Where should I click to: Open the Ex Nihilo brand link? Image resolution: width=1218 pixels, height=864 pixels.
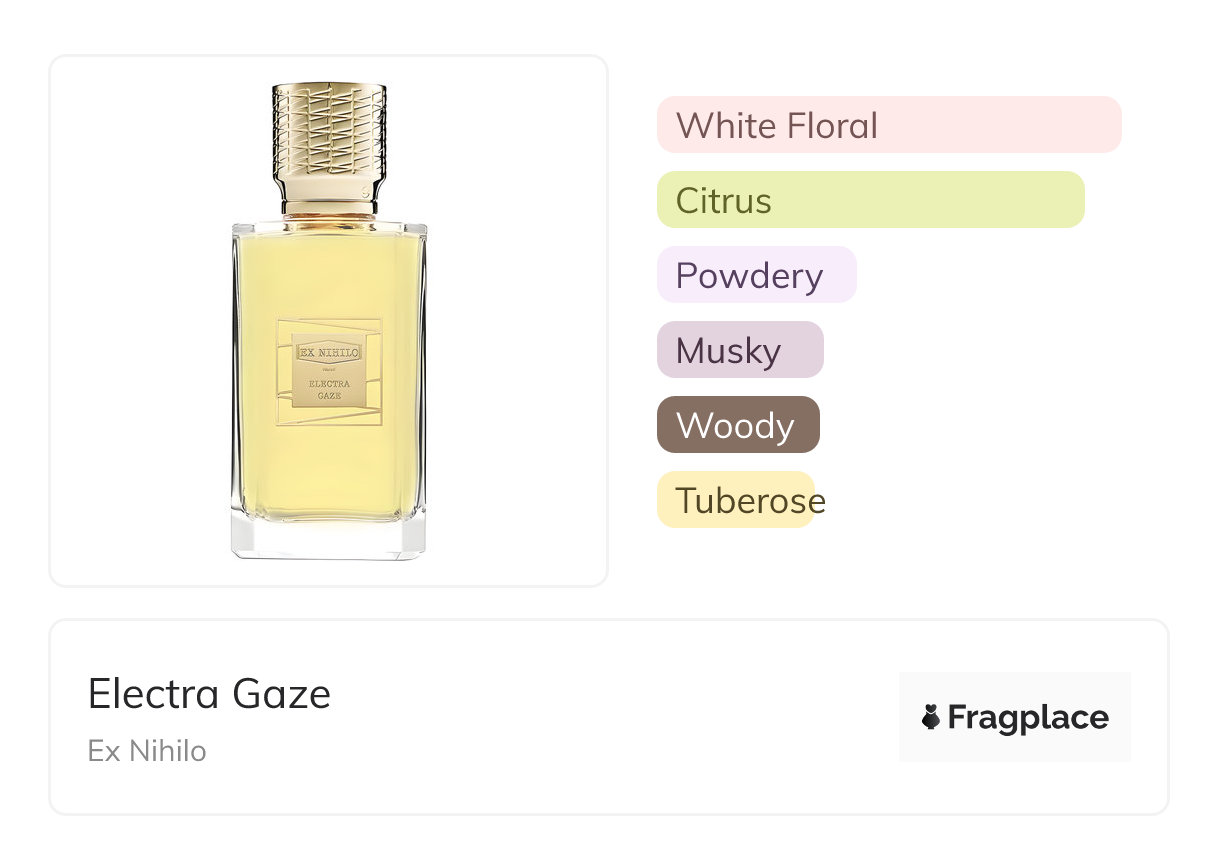click(x=147, y=751)
